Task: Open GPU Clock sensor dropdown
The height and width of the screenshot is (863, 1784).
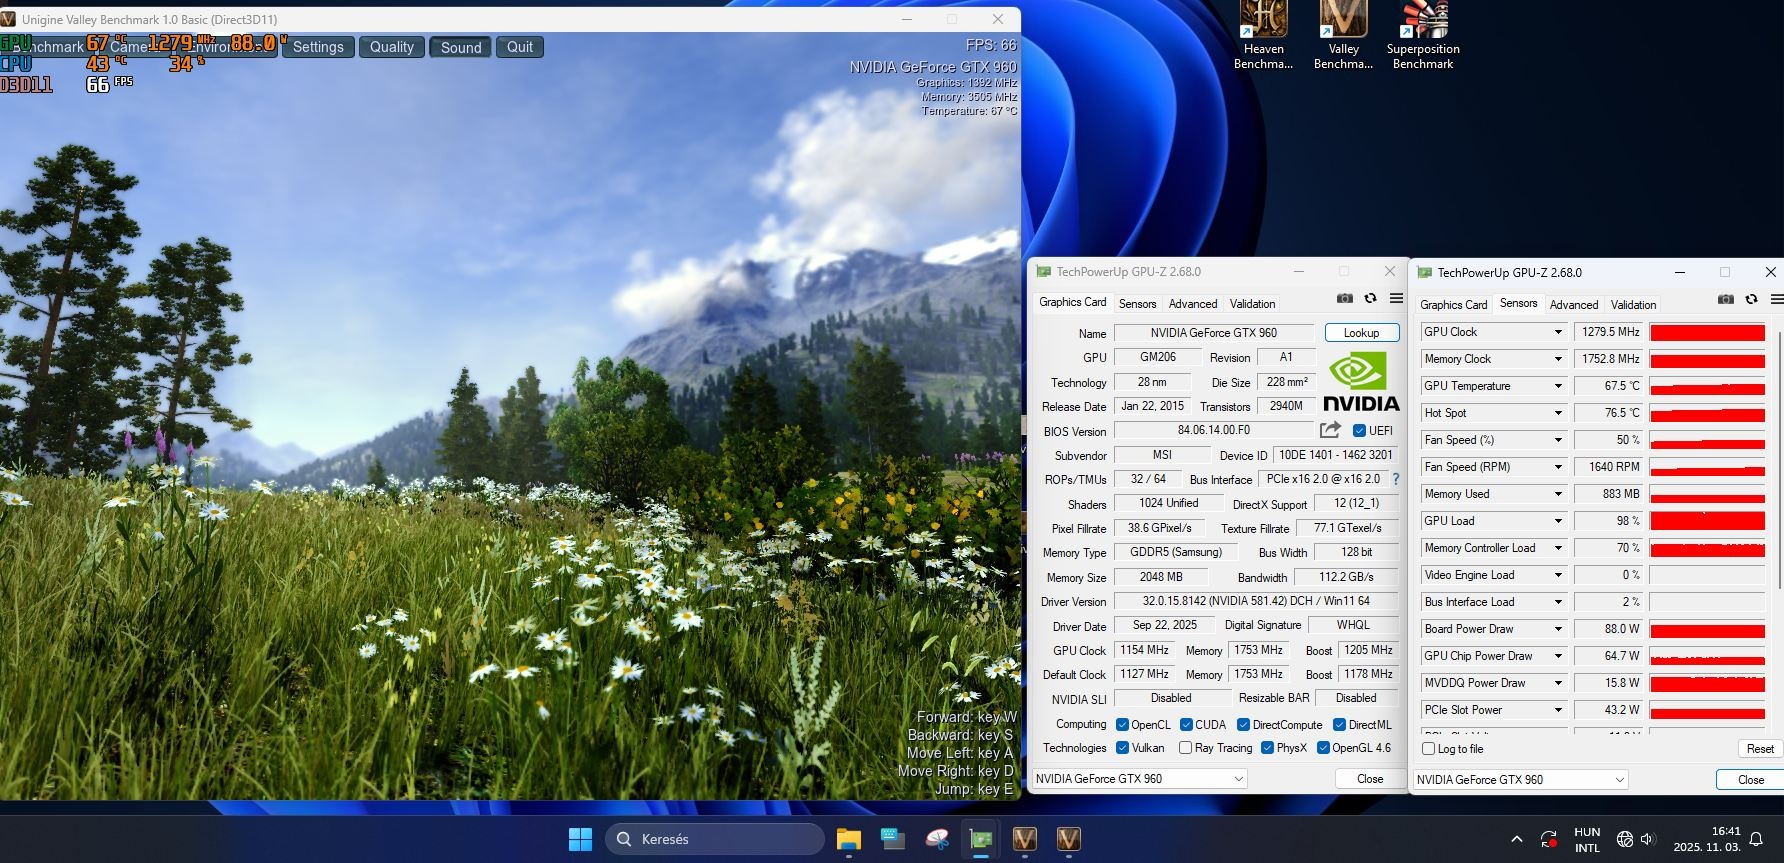Action: coord(1557,332)
